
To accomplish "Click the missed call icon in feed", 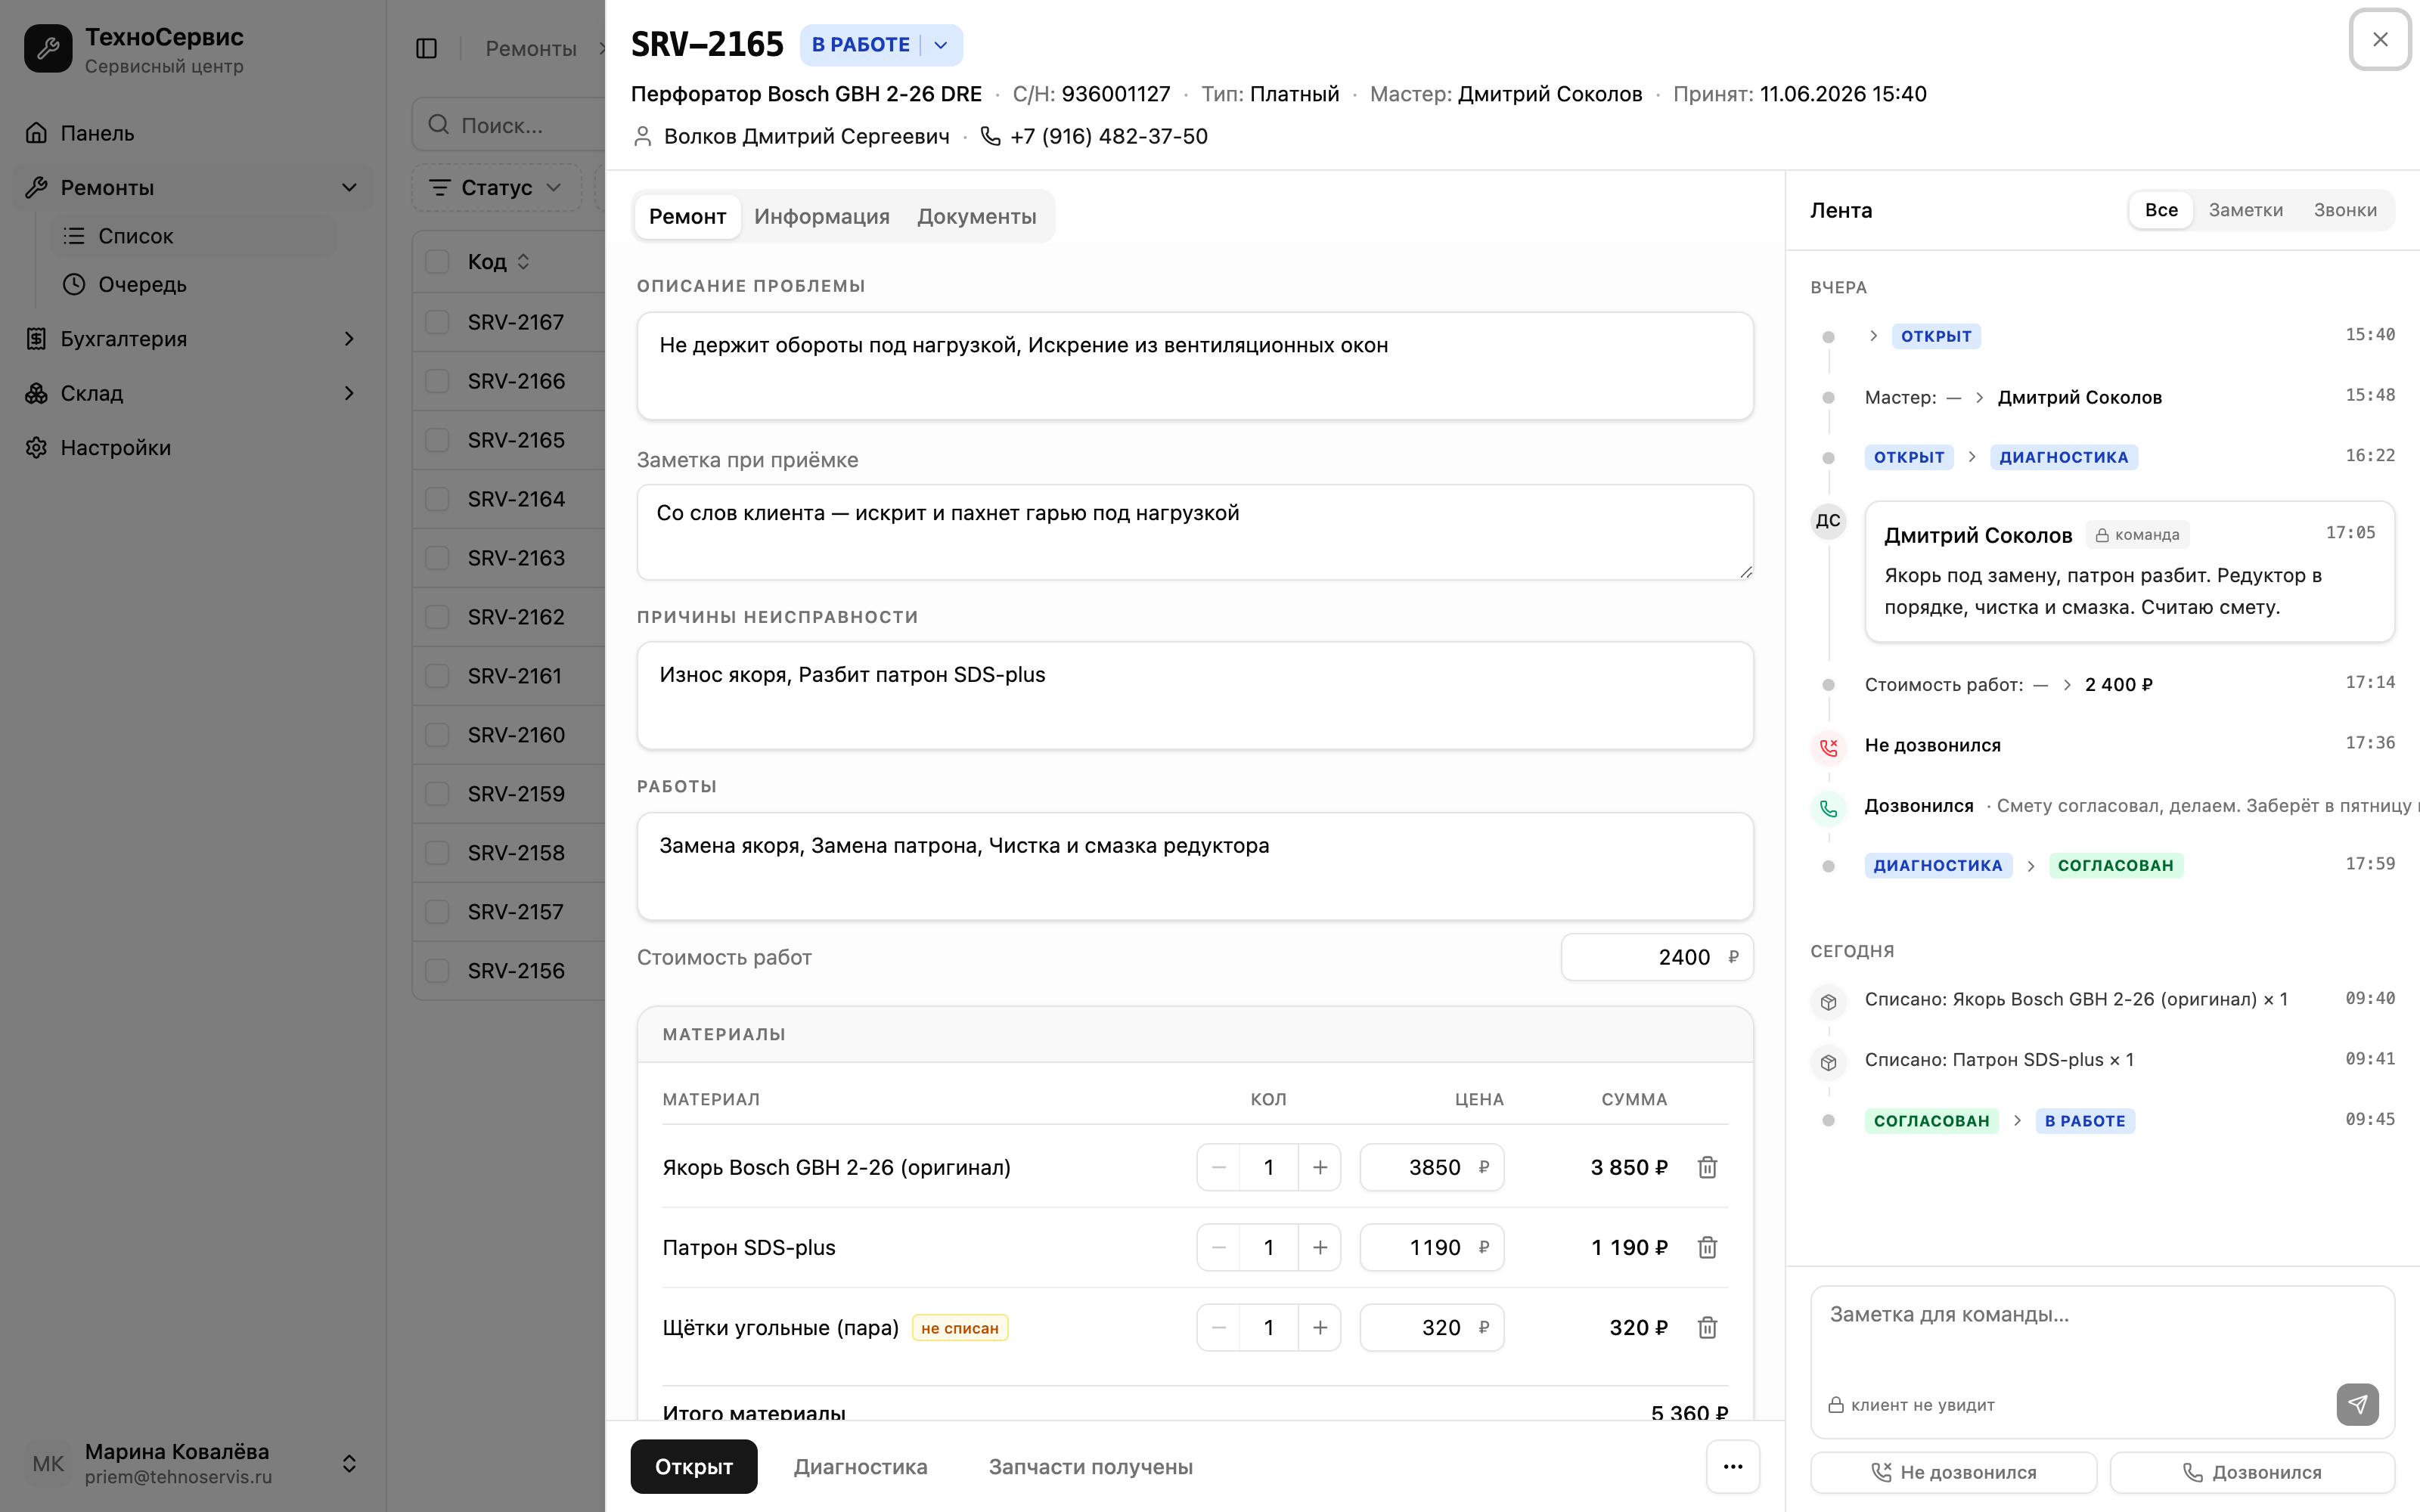I will 1828,746.
